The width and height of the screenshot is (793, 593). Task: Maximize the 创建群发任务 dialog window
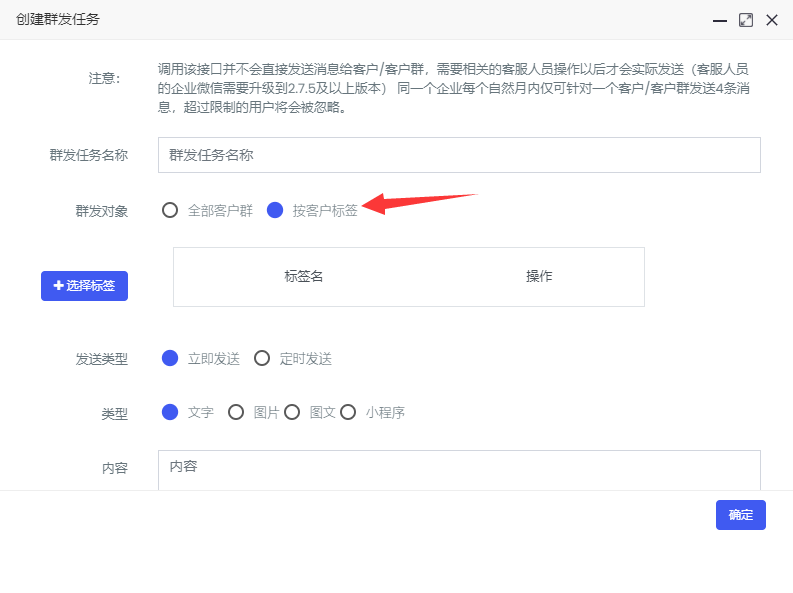click(746, 20)
